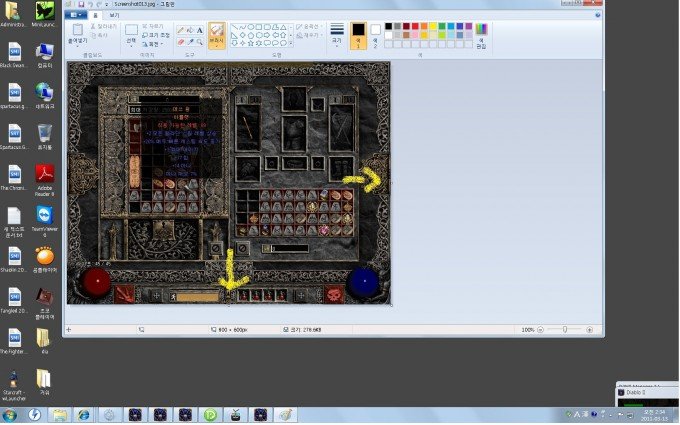Select the Color picker eyedropper tool
680x425 pixels.
coord(190,42)
